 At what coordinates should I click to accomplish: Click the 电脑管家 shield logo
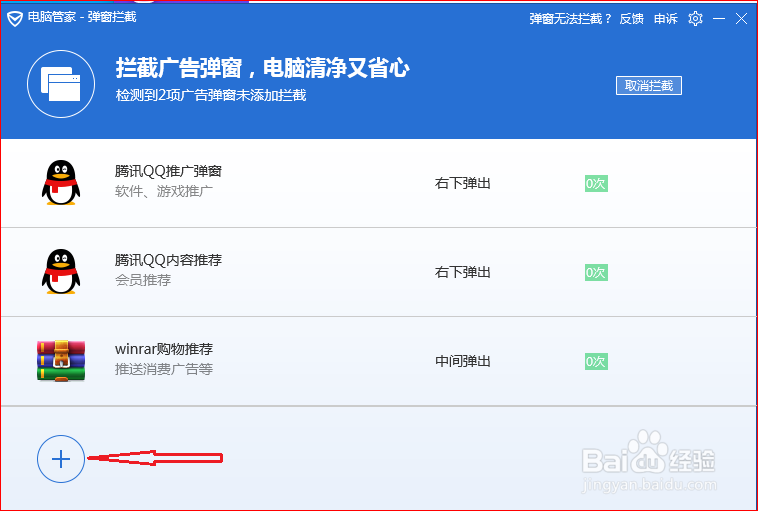pos(15,19)
